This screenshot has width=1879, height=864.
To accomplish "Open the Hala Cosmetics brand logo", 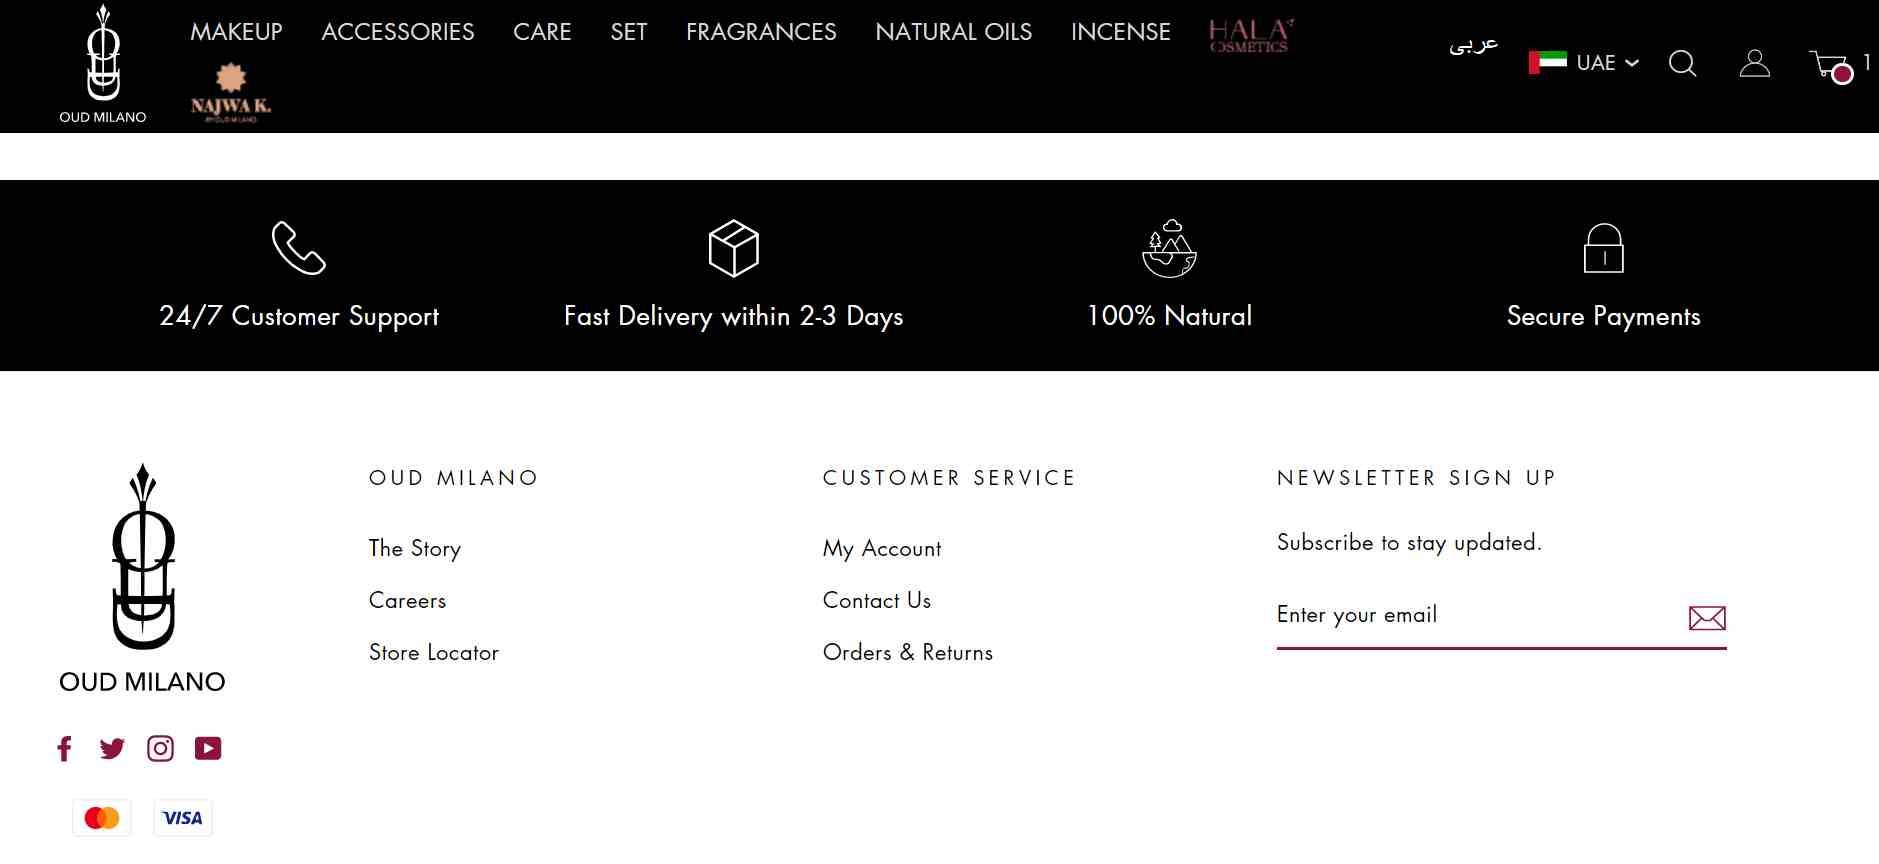I will [x=1251, y=35].
